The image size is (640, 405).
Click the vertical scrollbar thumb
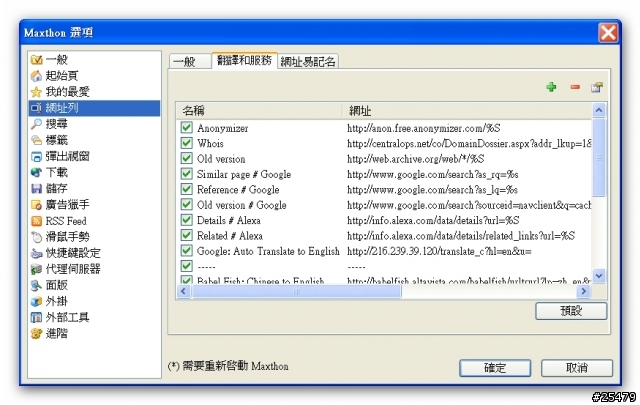[x=599, y=158]
